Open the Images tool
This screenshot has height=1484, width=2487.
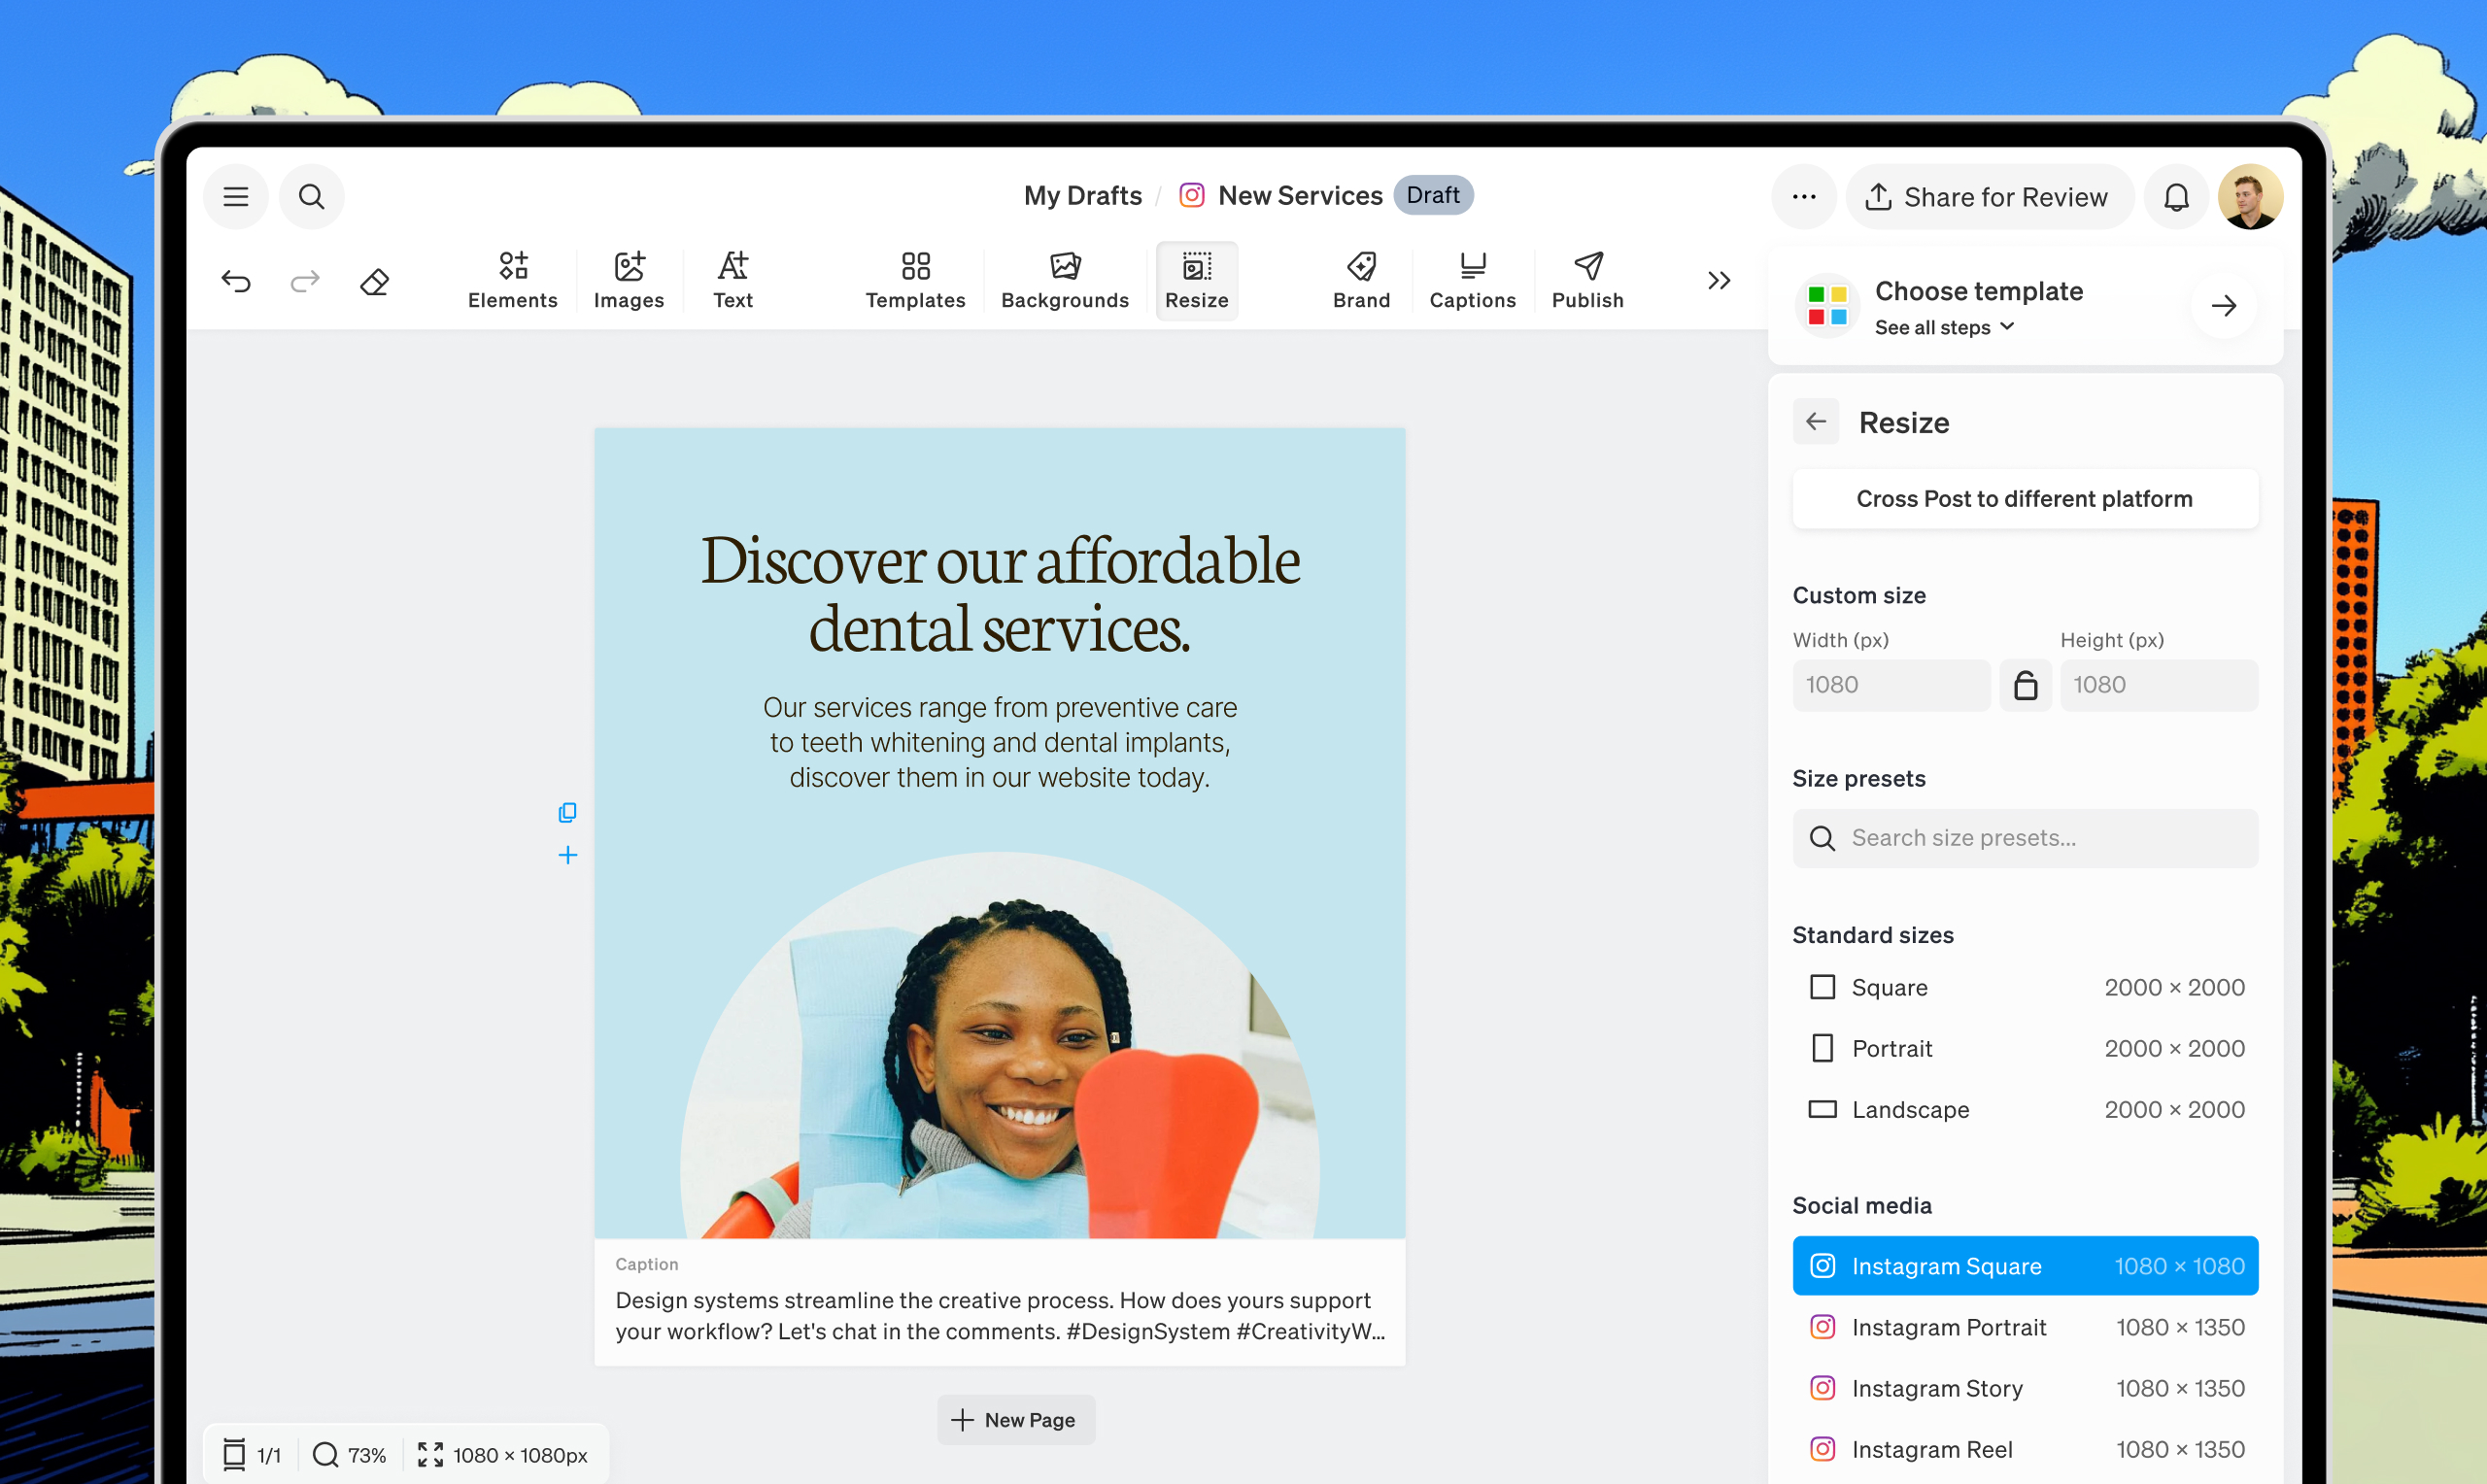pos(629,281)
